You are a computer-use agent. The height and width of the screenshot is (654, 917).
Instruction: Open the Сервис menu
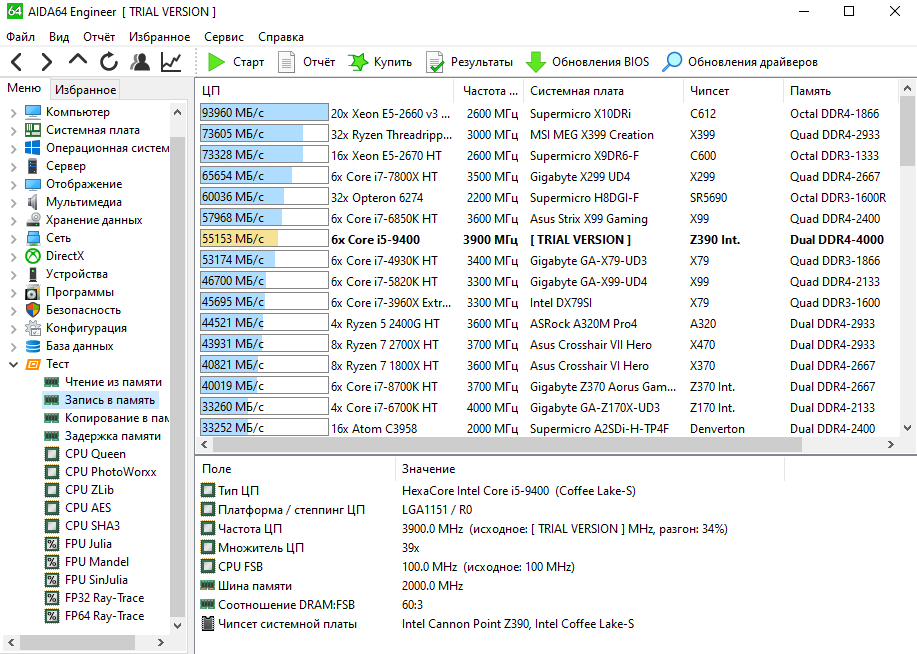pos(224,37)
